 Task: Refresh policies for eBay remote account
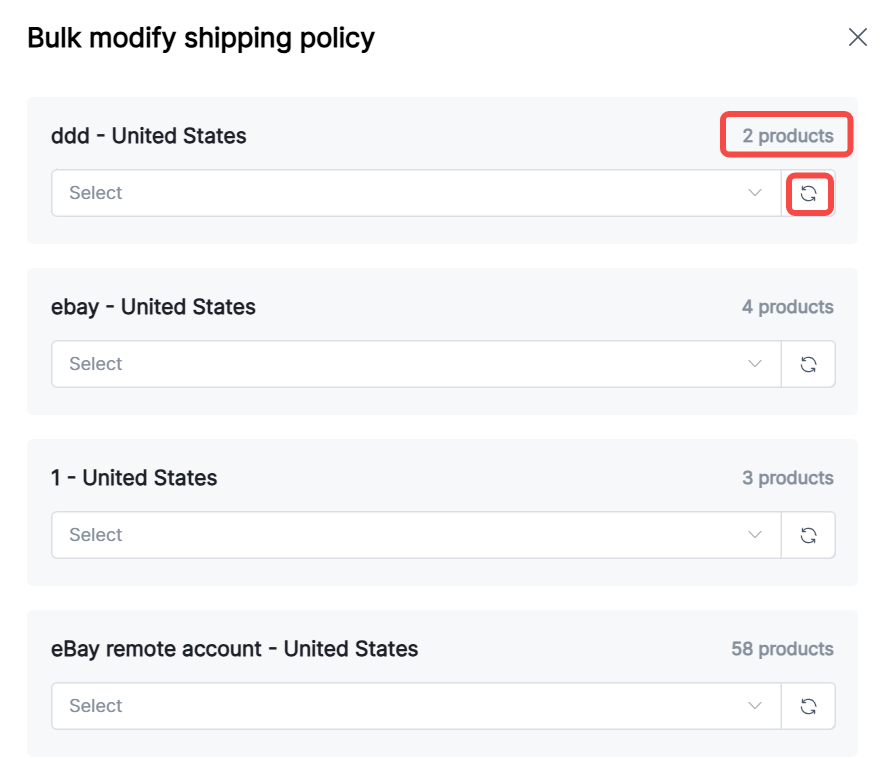click(x=809, y=706)
